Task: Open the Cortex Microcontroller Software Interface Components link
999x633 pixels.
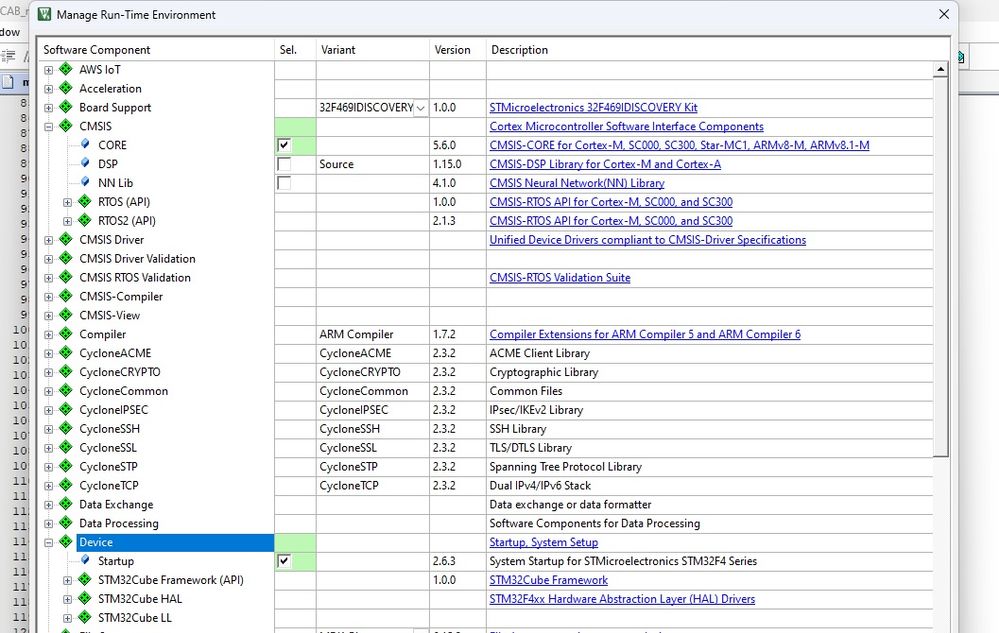Action: pyautogui.click(x=626, y=127)
